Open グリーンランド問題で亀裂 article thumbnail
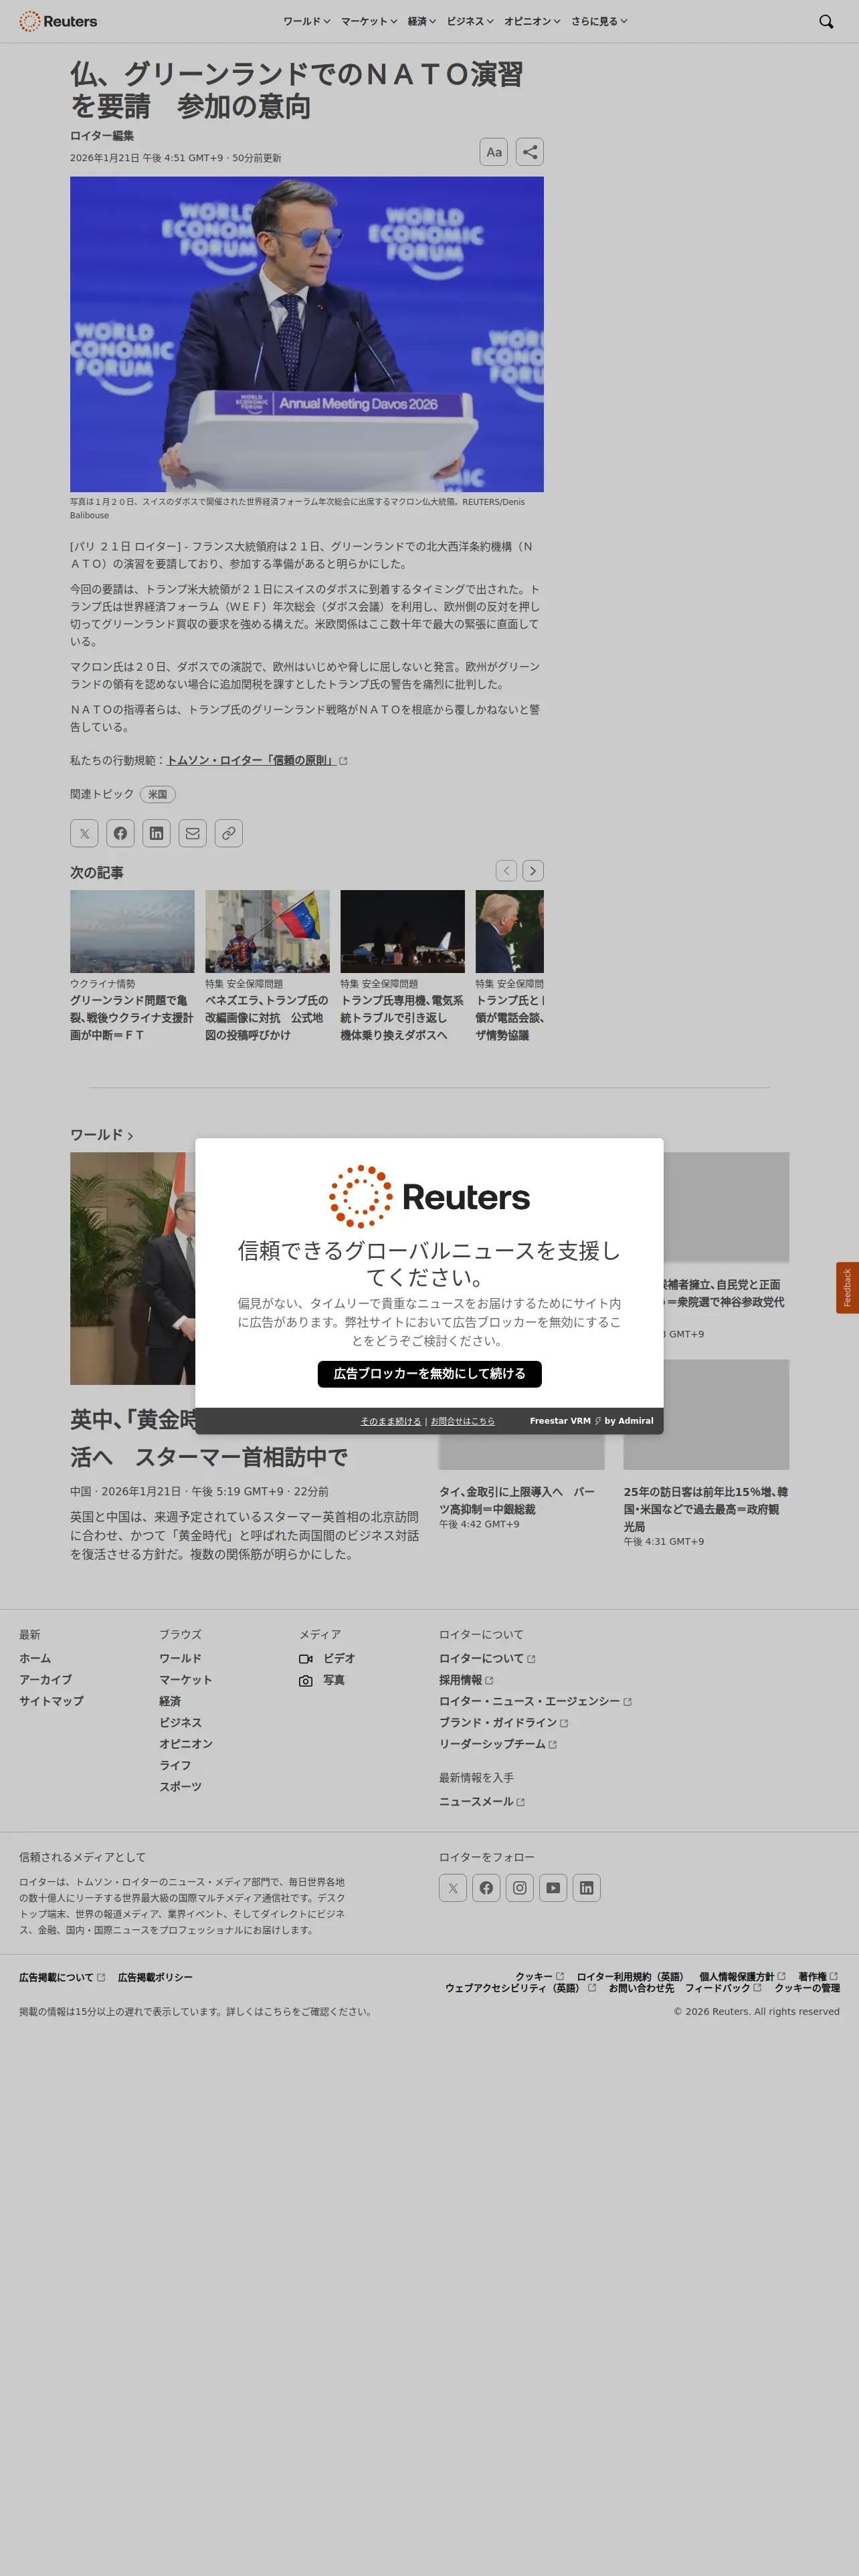 pos(132,931)
